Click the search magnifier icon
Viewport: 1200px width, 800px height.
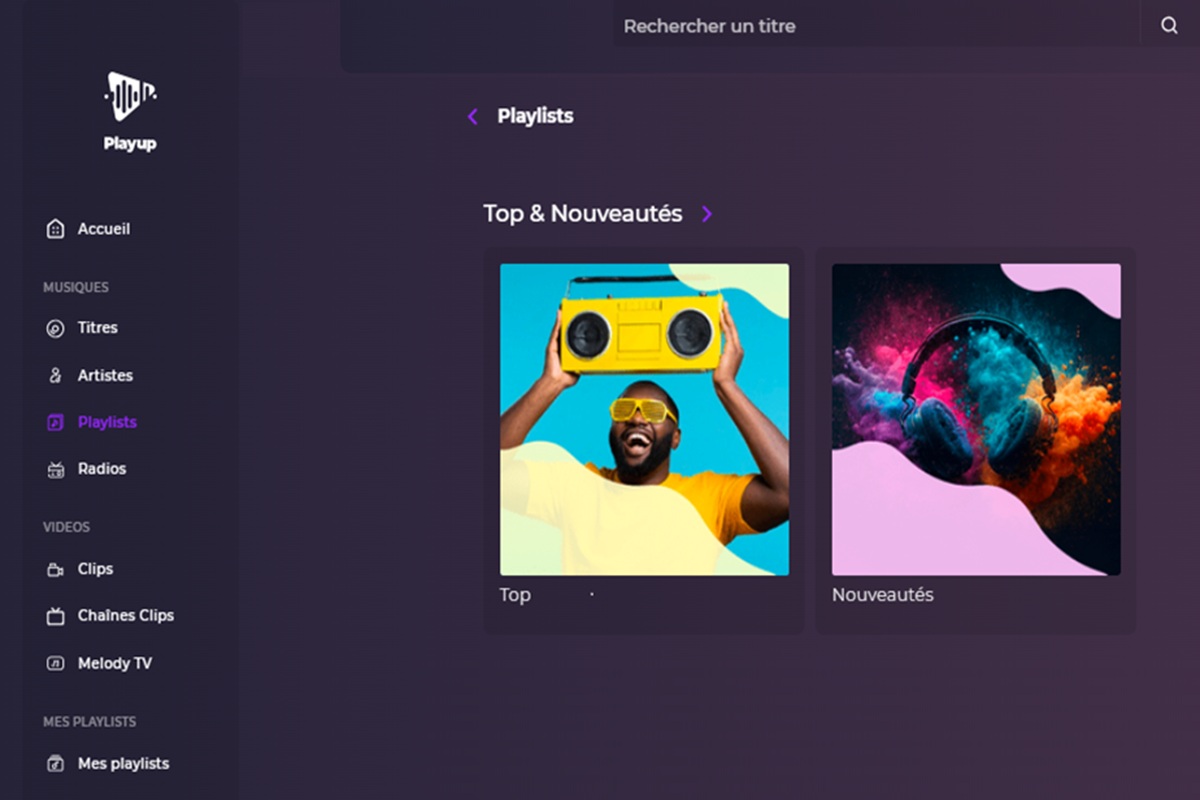(1169, 26)
